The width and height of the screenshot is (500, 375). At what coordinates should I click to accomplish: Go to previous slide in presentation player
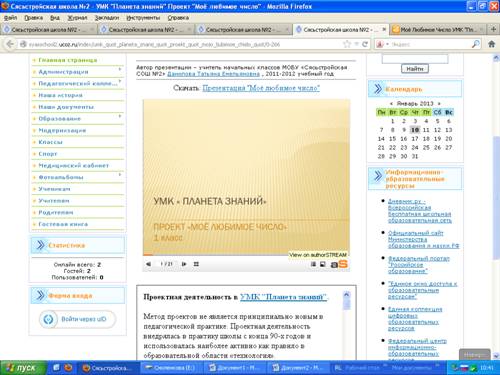(149, 264)
